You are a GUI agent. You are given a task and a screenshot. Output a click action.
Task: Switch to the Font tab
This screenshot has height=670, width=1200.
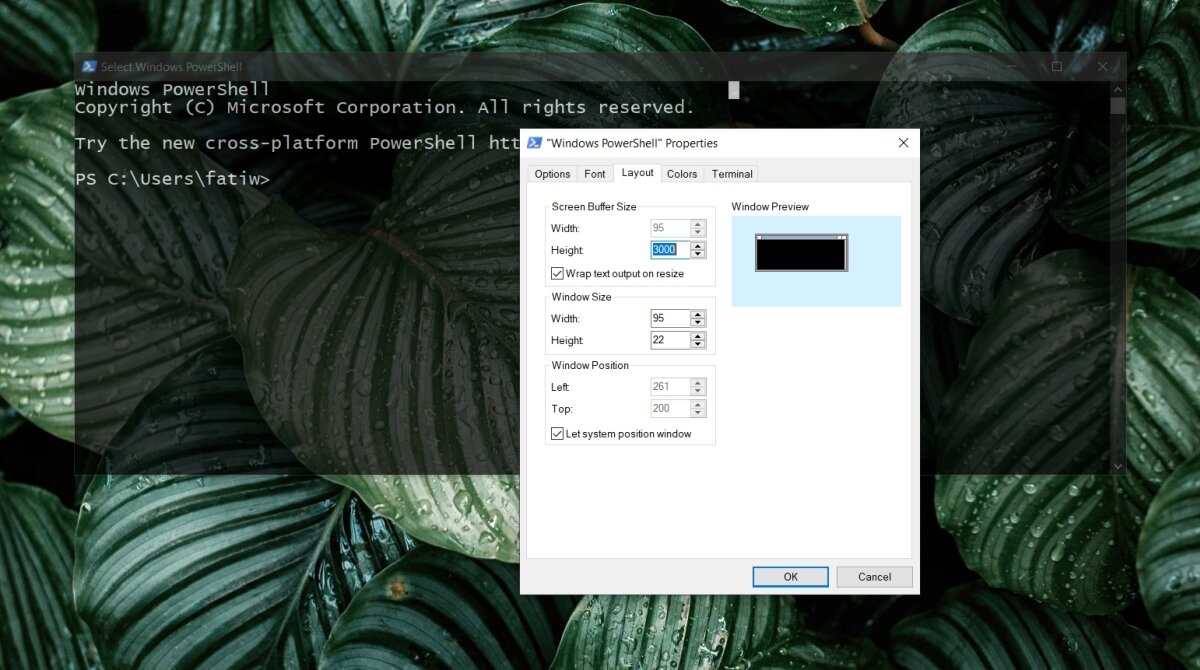594,173
